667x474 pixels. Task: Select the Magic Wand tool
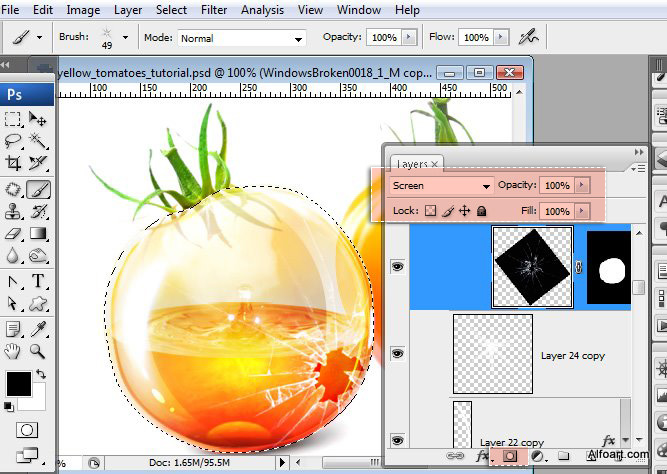(x=38, y=139)
